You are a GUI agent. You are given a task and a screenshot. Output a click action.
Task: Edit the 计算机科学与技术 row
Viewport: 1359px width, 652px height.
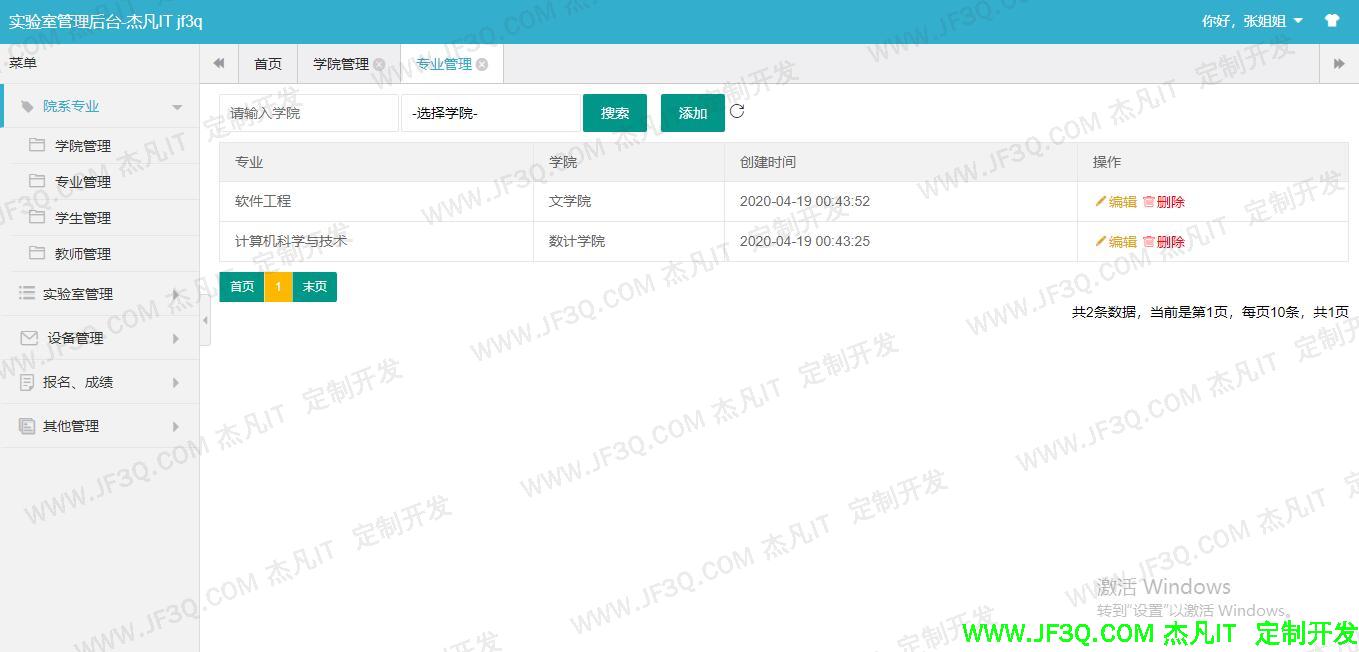tap(1116, 242)
